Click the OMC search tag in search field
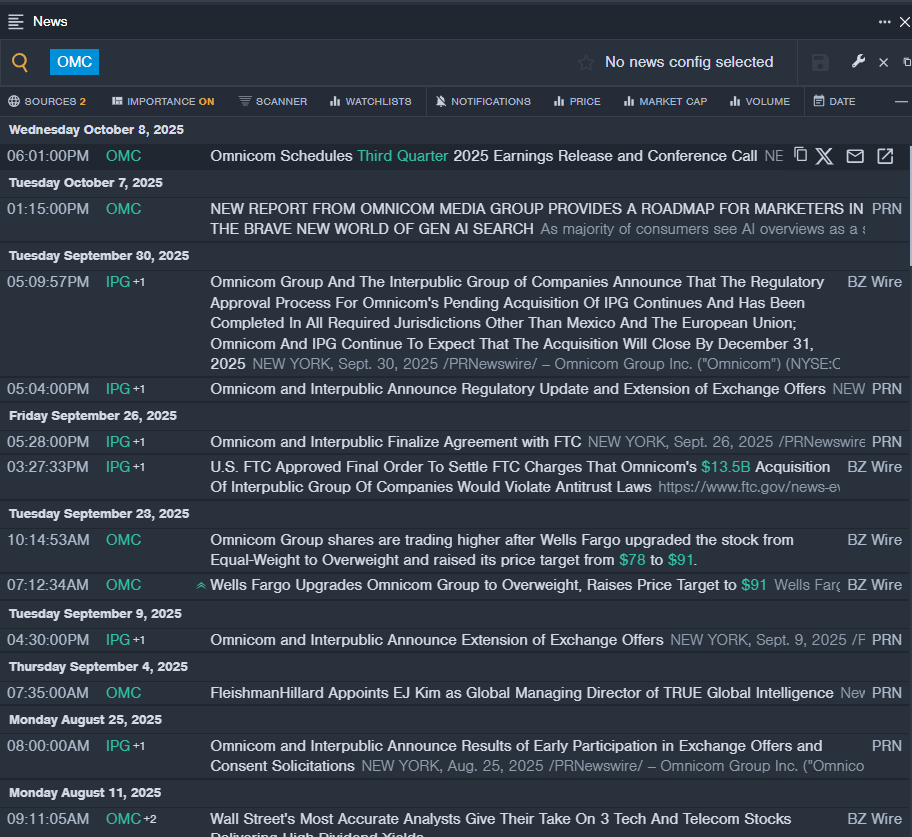Screen dimensions: 912x837 [x=74, y=62]
